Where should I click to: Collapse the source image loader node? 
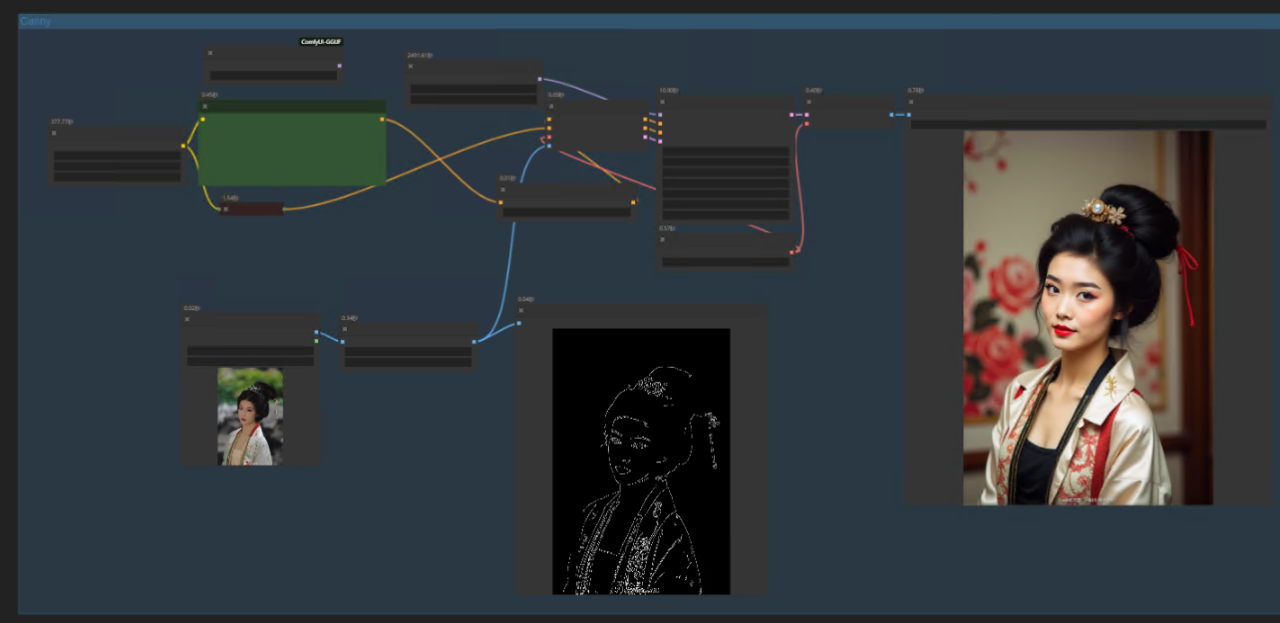pyautogui.click(x=187, y=319)
